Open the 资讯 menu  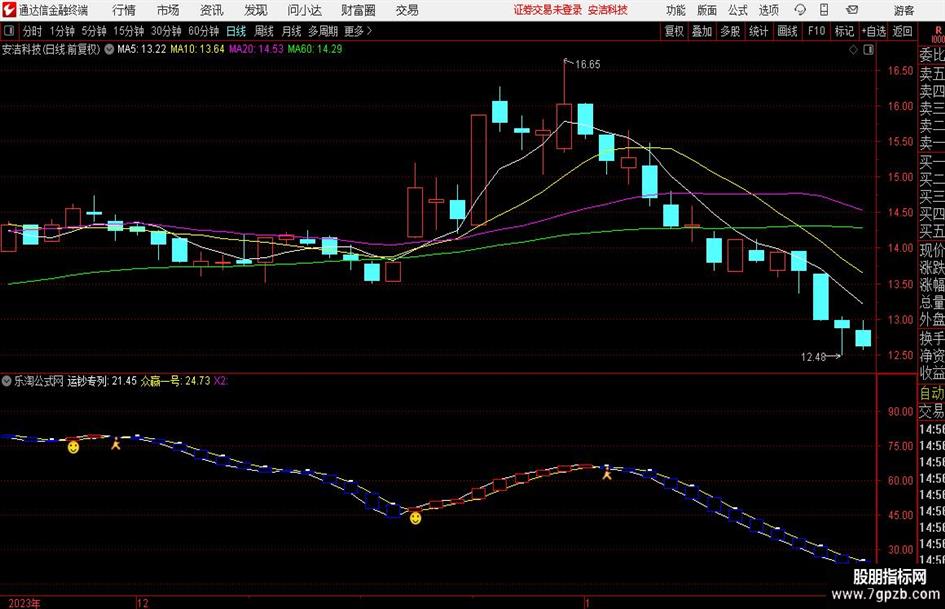212,10
